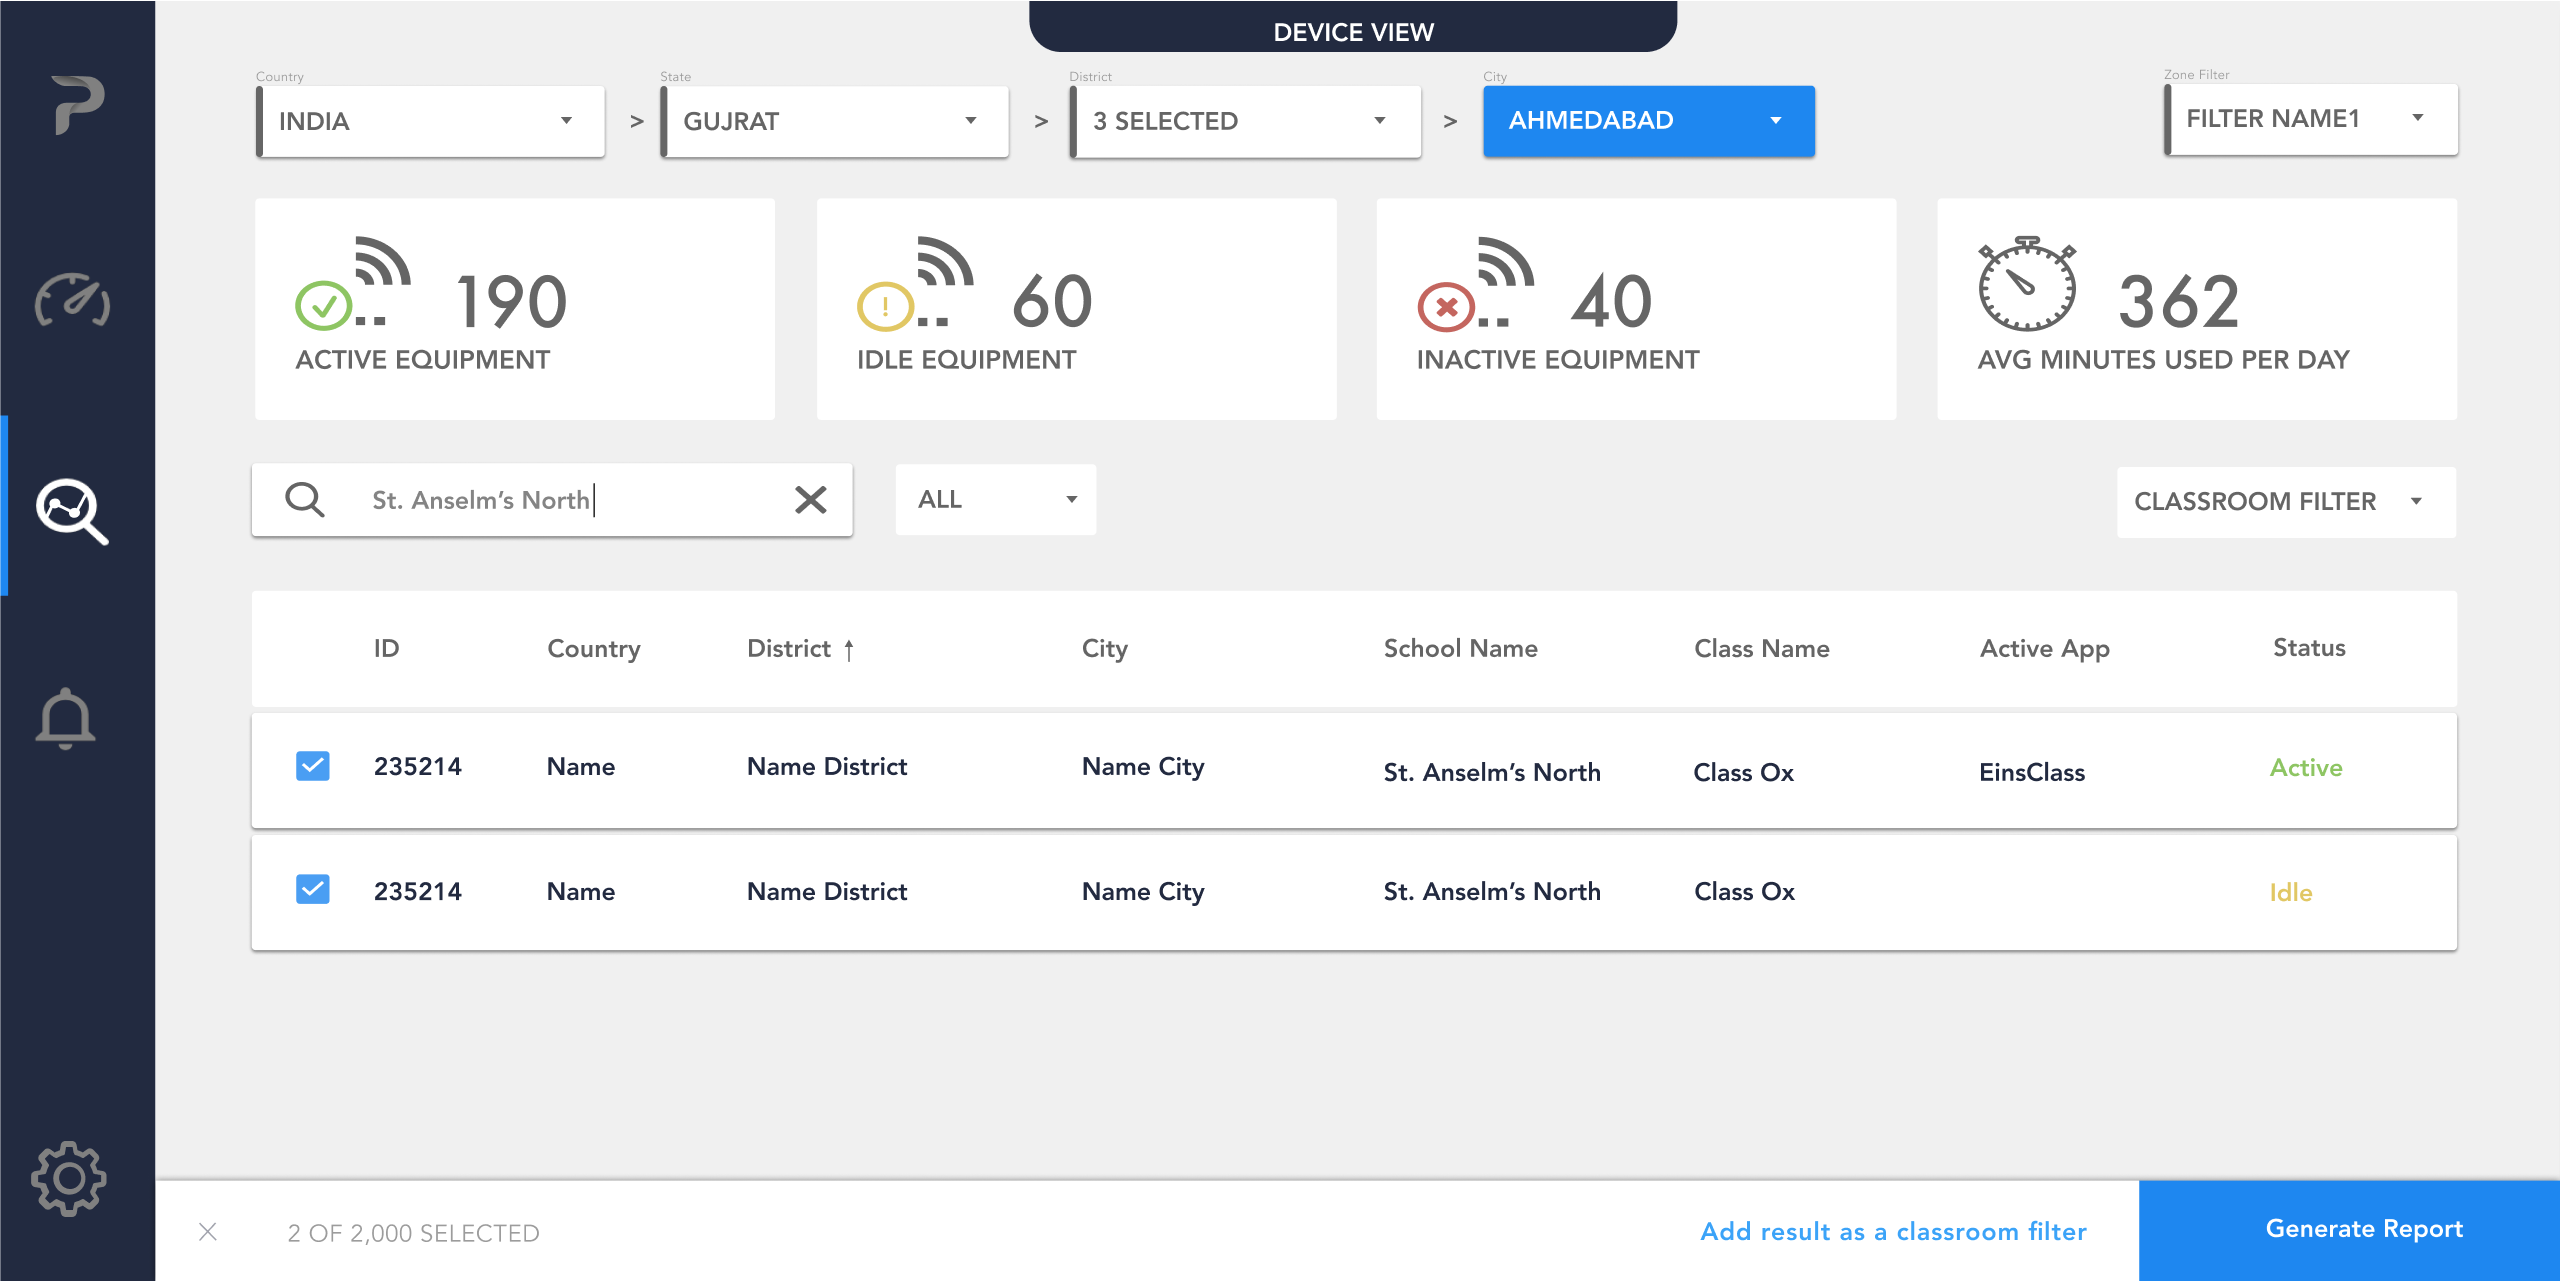Uncheck the row with Idle status

click(313, 889)
